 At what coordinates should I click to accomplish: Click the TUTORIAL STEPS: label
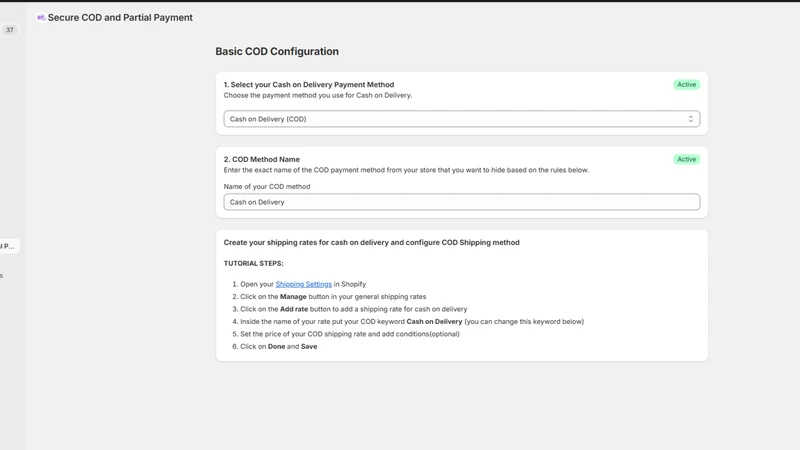pyautogui.click(x=254, y=263)
